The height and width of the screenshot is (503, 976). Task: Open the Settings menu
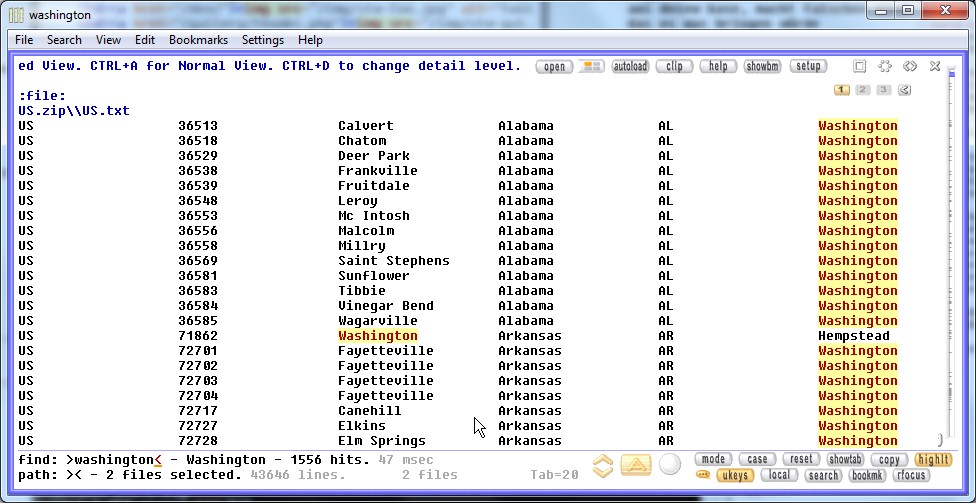(263, 40)
